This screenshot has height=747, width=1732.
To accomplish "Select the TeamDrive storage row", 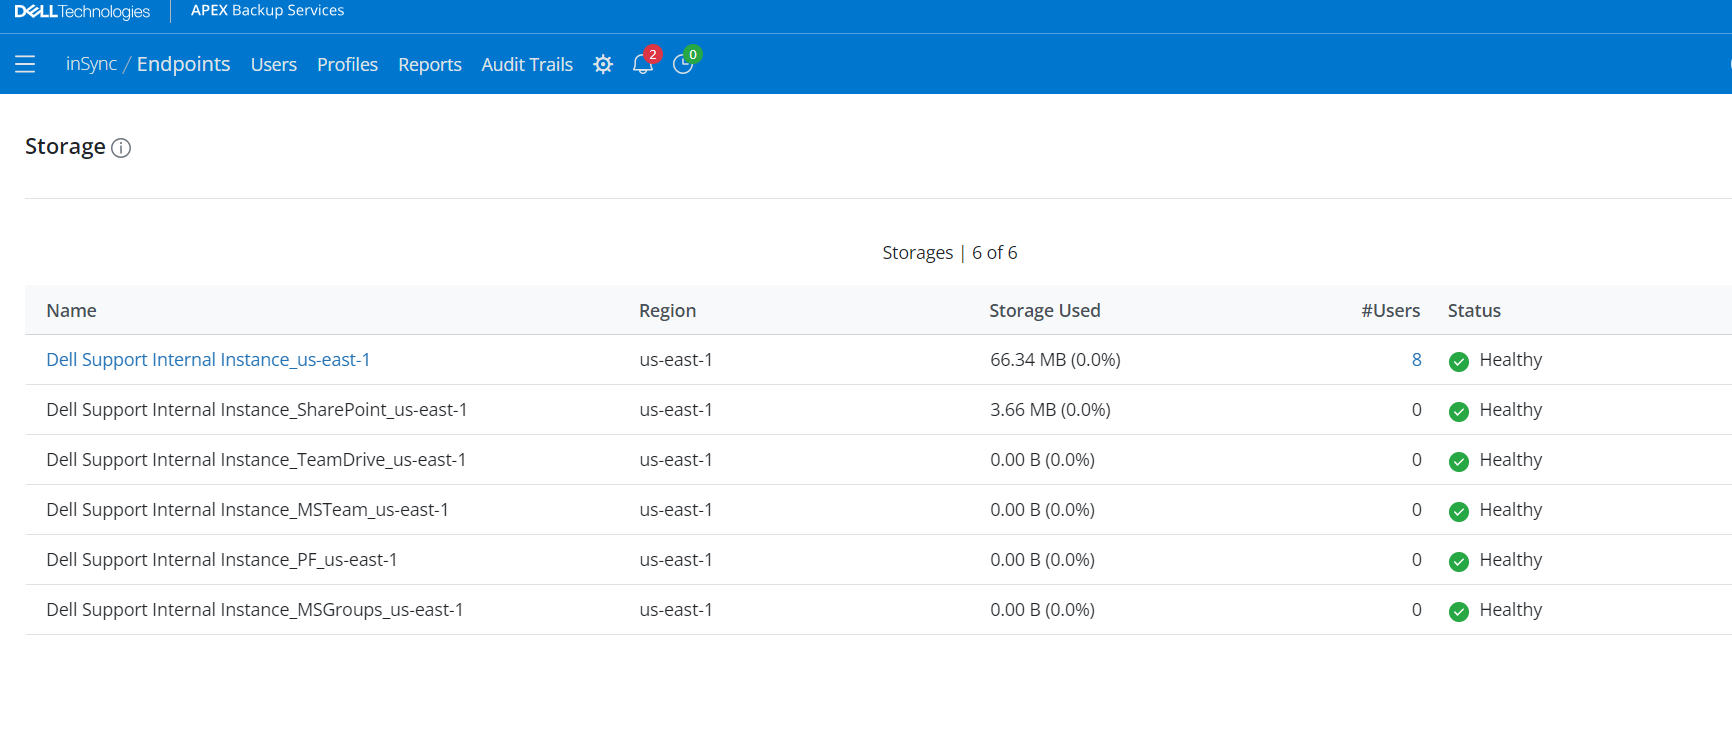I will [256, 460].
